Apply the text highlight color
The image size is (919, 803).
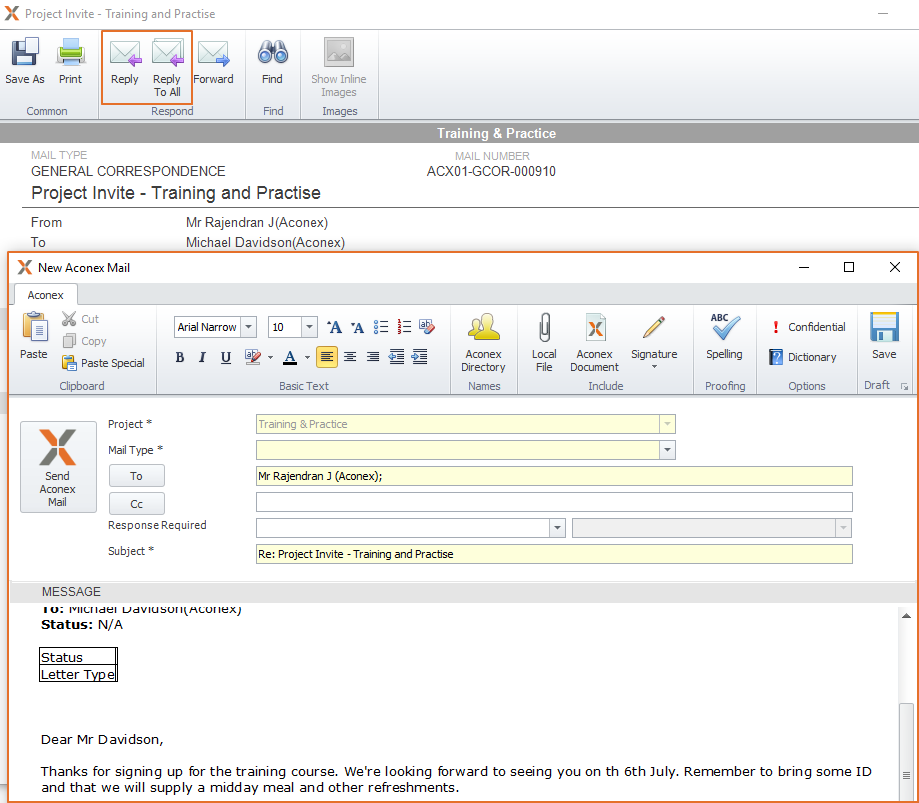[x=253, y=357]
